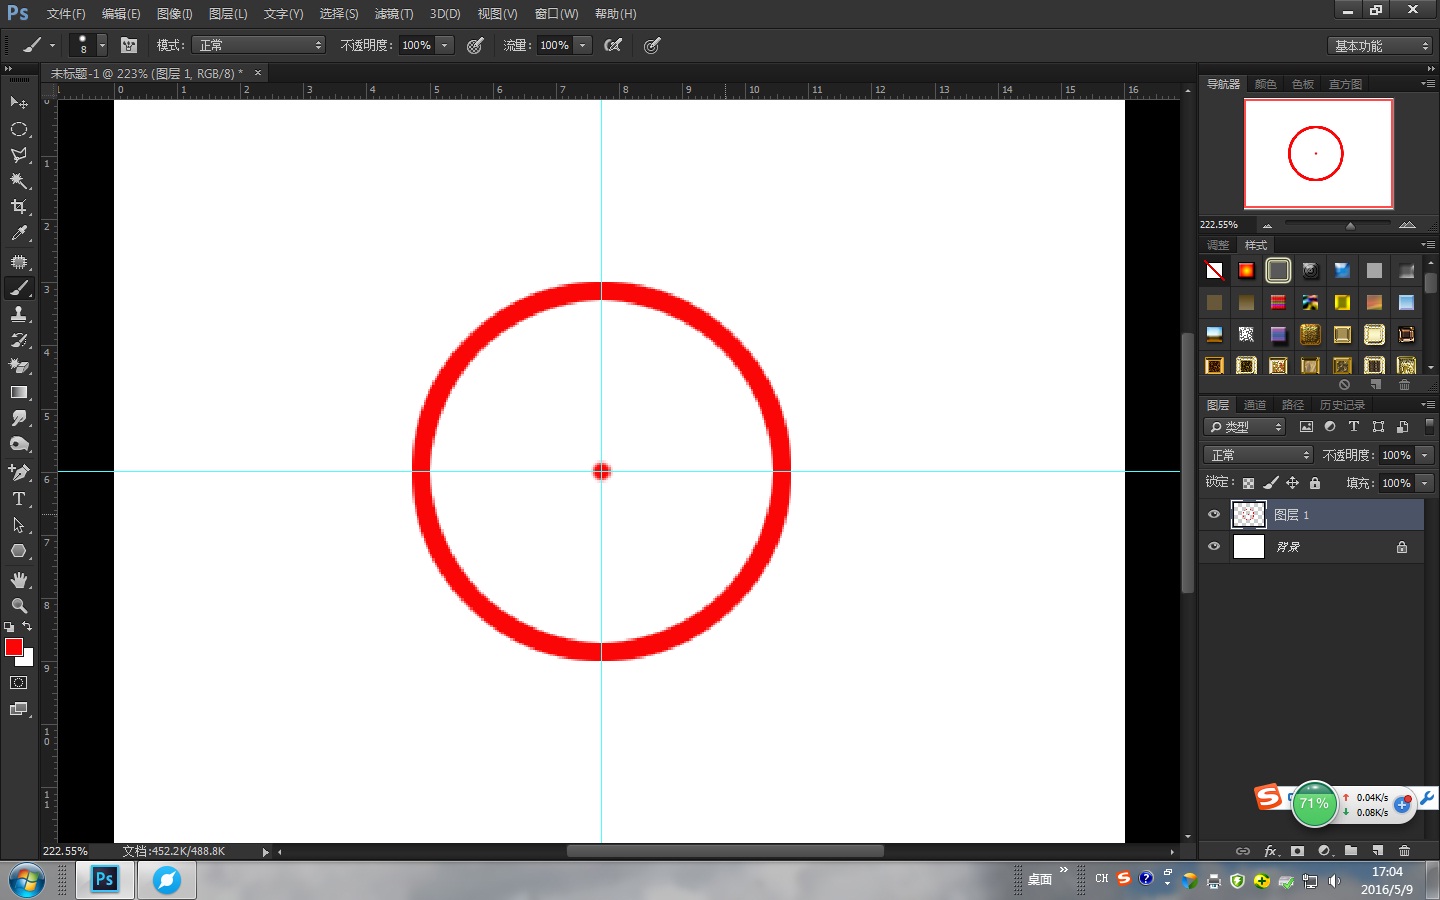
Task: Open the 滤镜(T) menu
Action: click(x=393, y=14)
